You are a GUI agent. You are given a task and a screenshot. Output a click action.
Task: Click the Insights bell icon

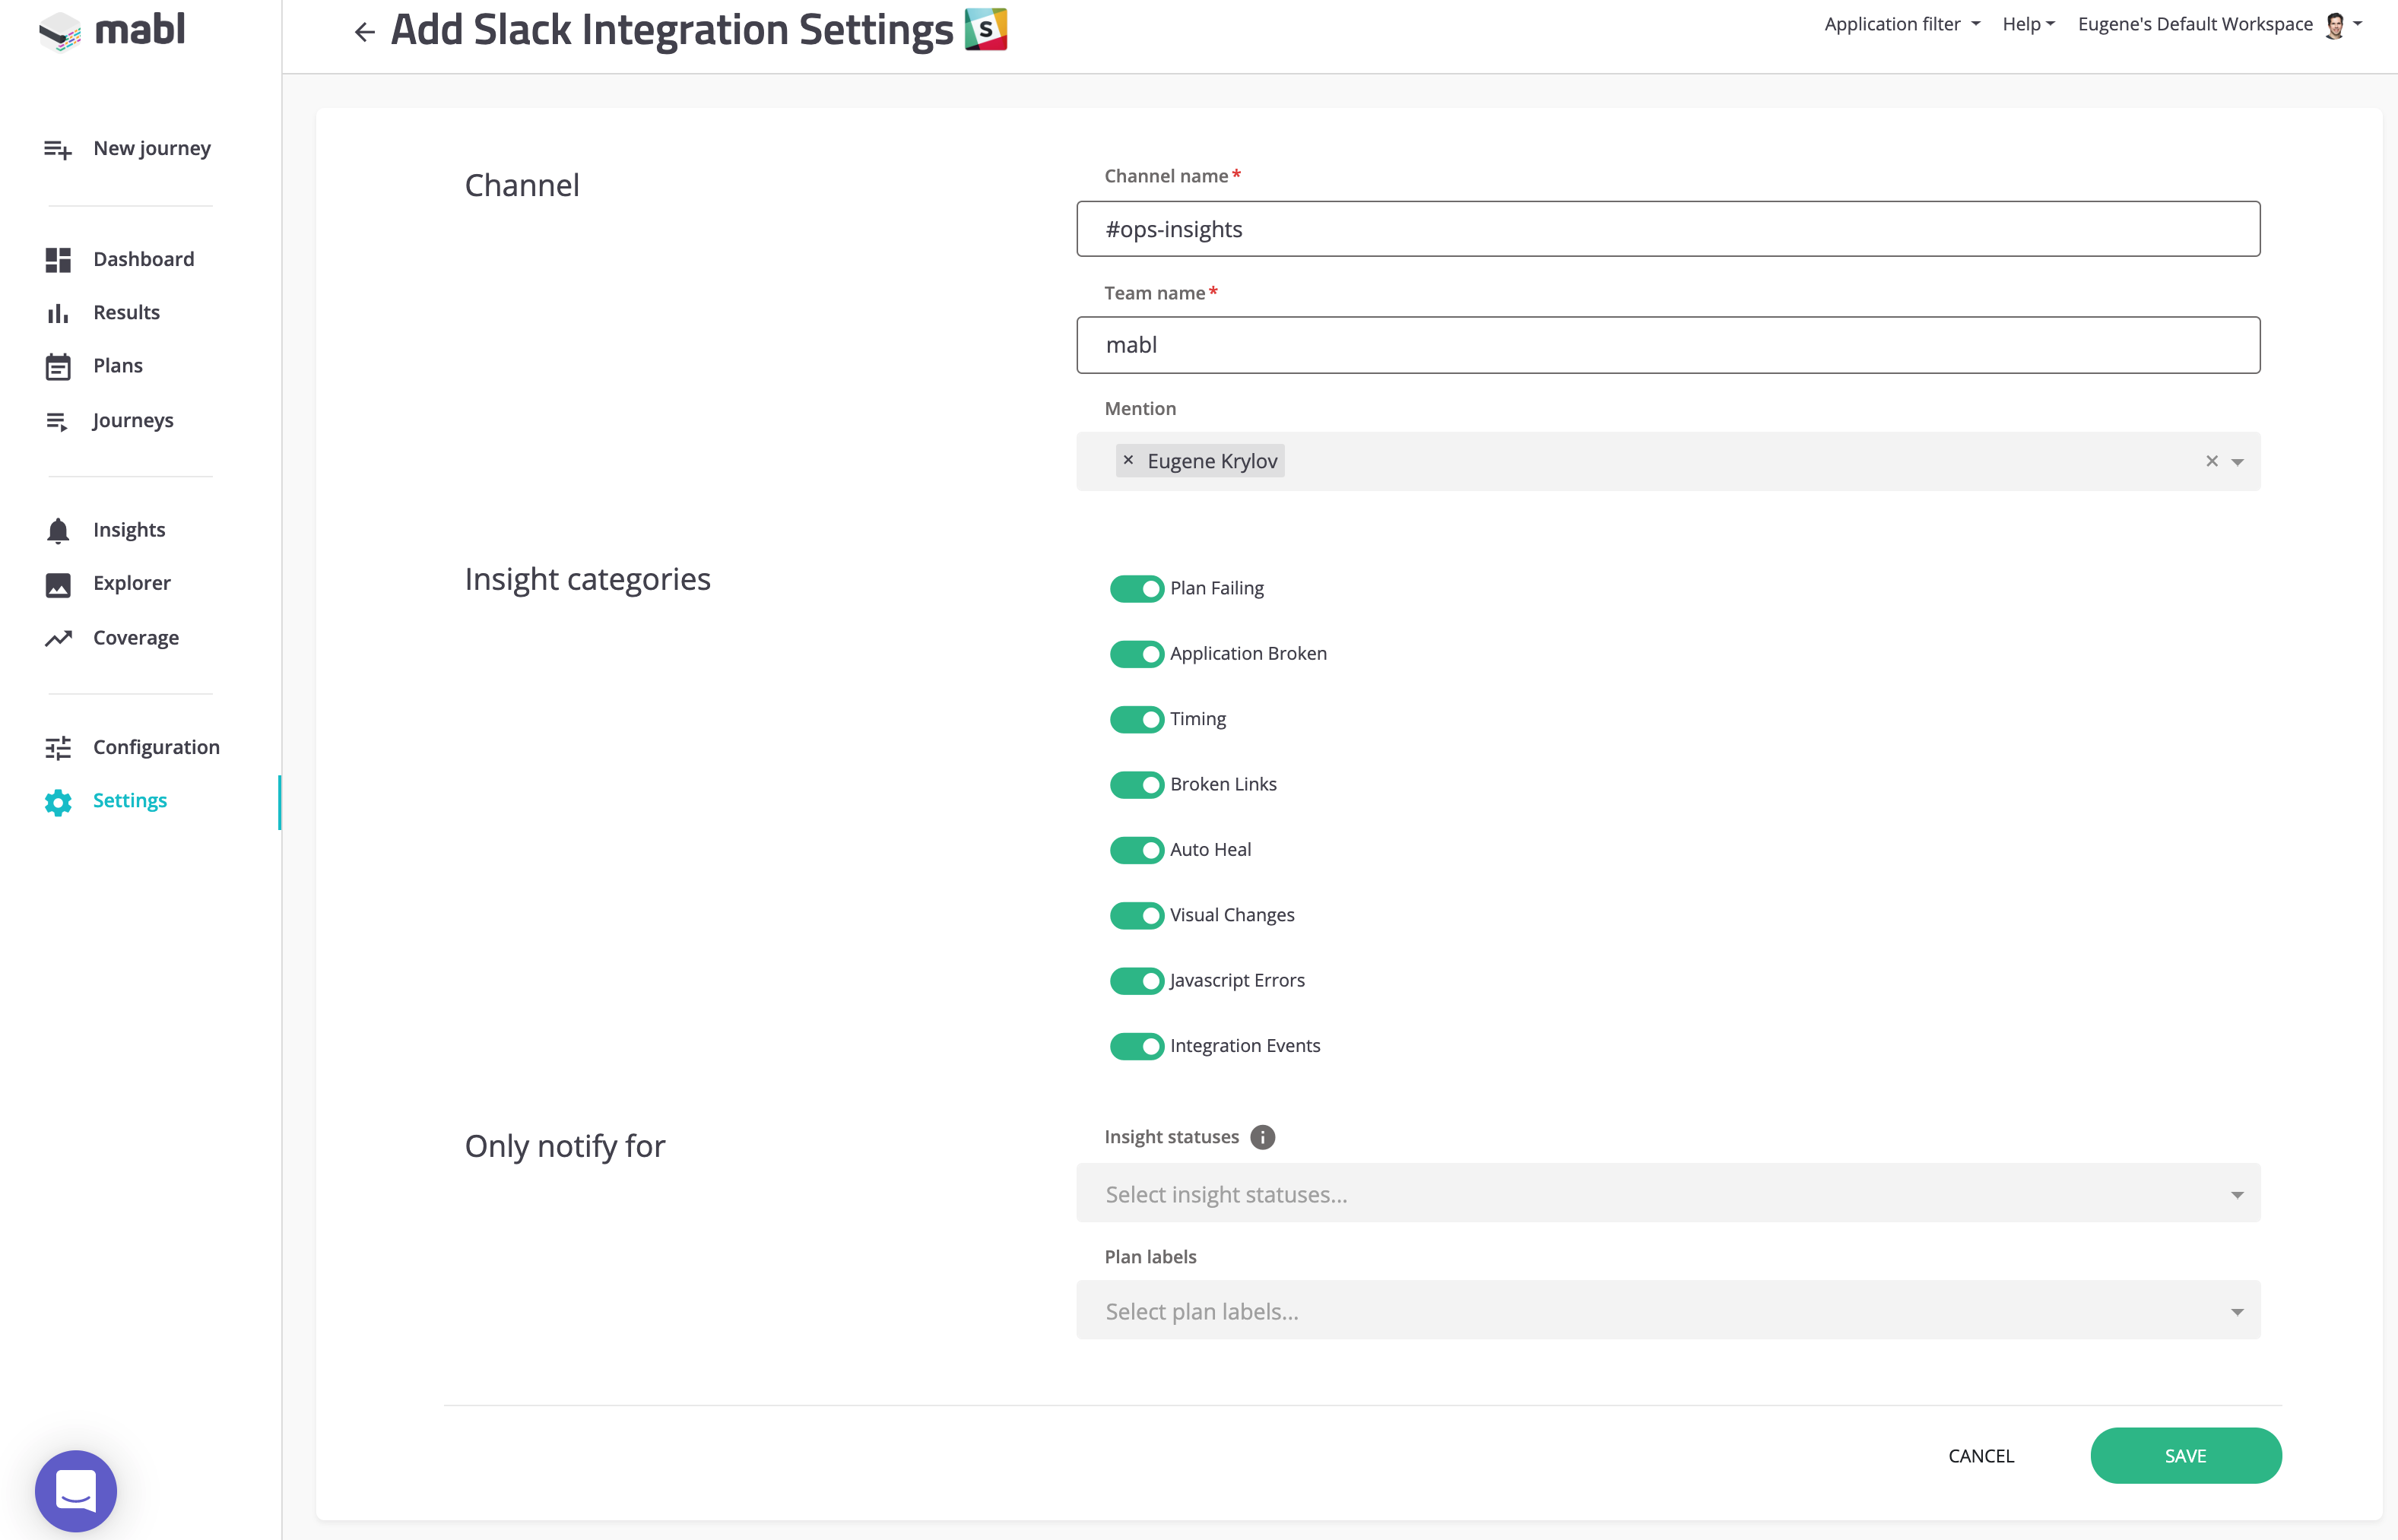point(58,531)
